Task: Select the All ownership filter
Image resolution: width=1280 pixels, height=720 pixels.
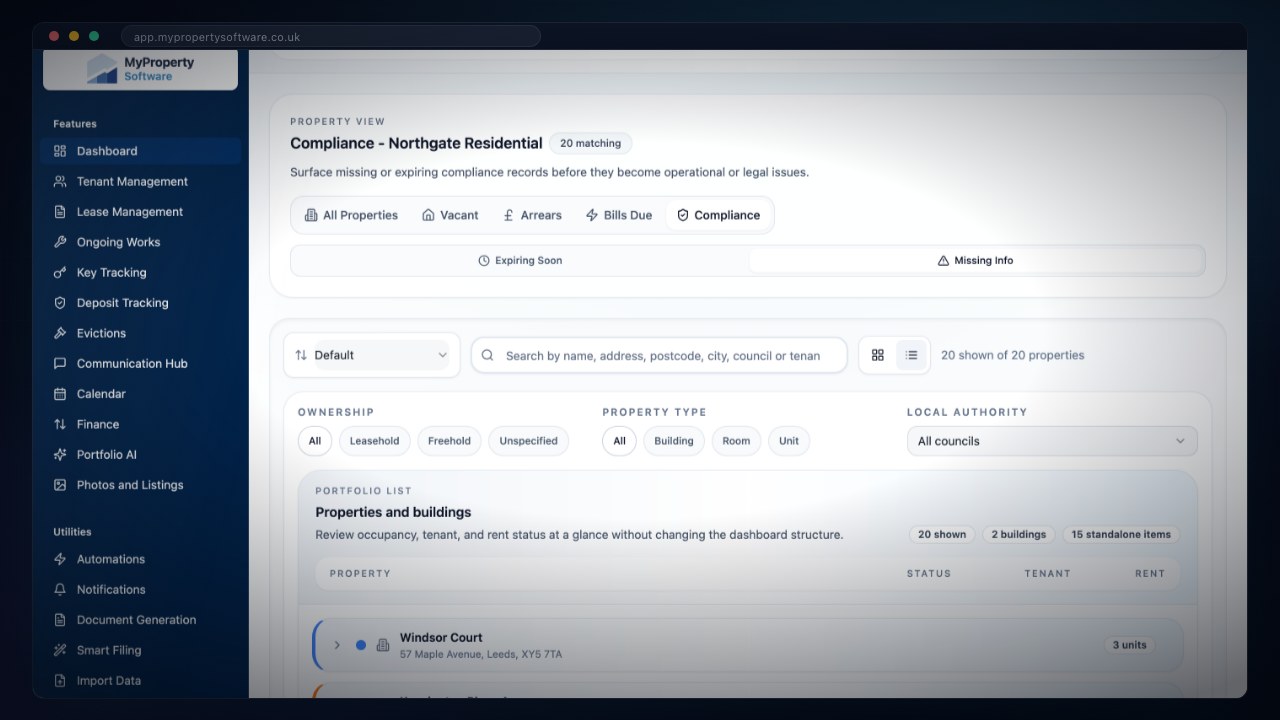Action: (315, 441)
